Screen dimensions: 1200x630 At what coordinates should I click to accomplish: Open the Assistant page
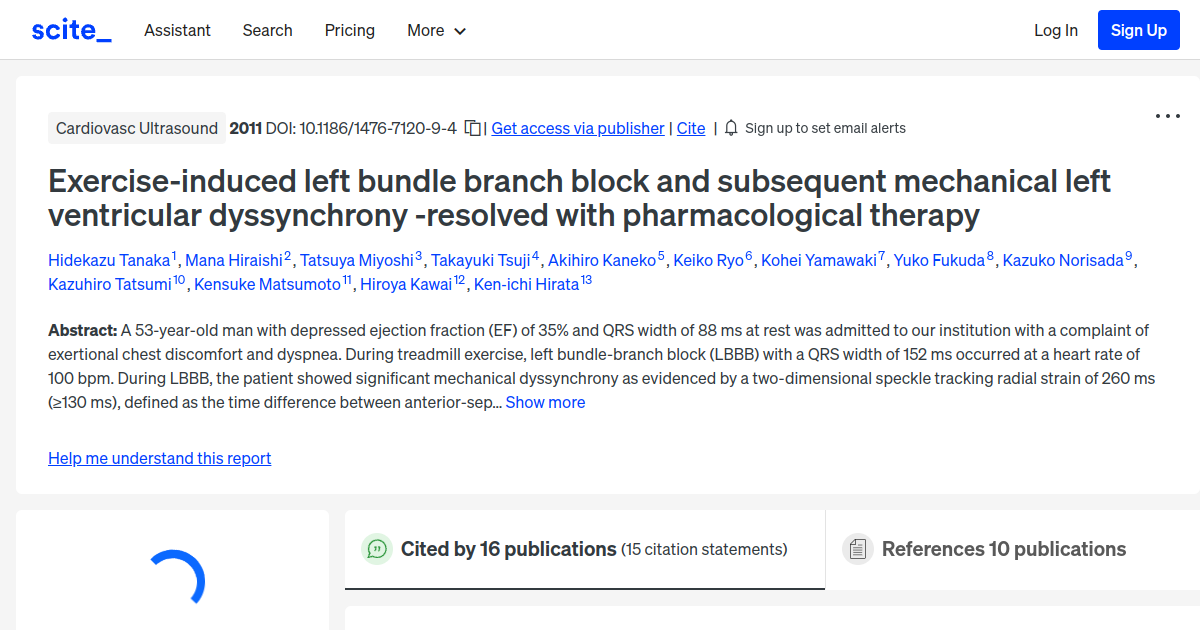point(177,30)
